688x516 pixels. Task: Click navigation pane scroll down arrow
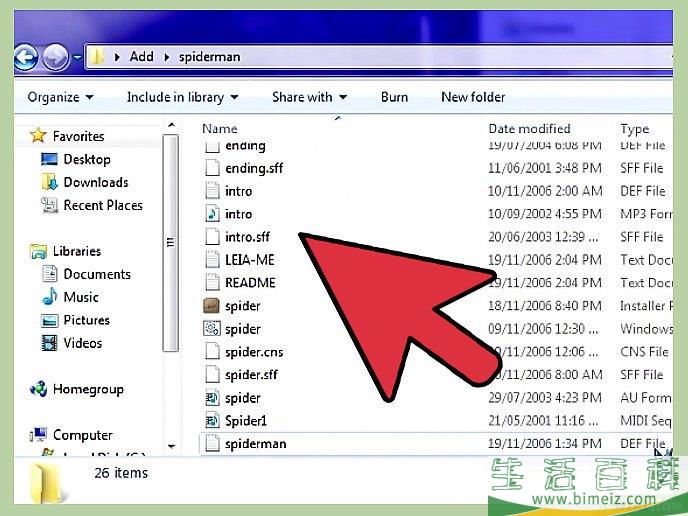(171, 446)
